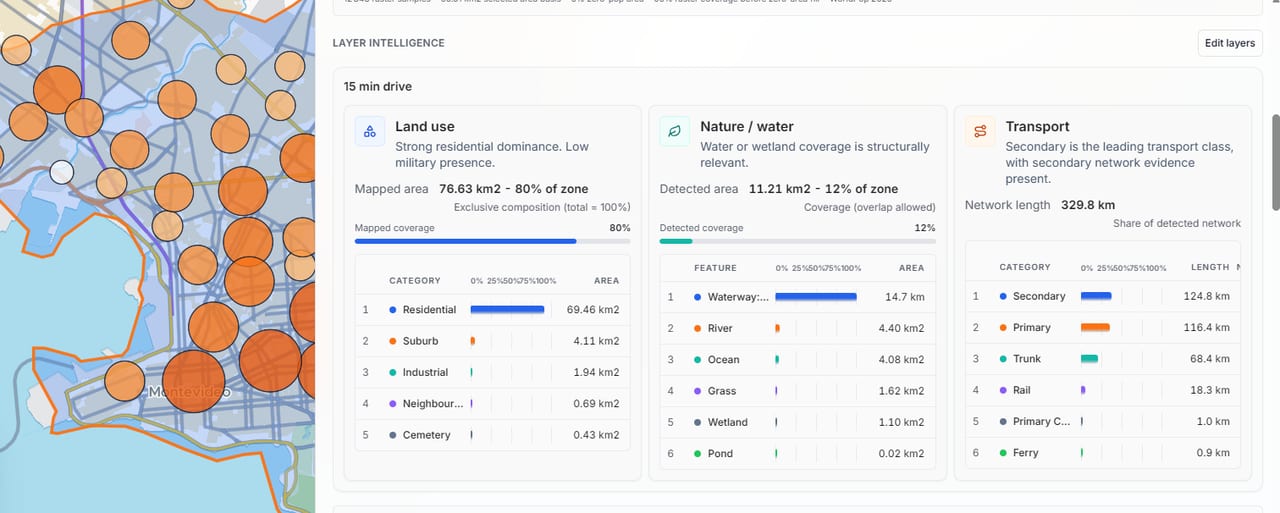The height and width of the screenshot is (513, 1280).
Task: Click the Nature / water leaf icon
Action: coord(675,131)
